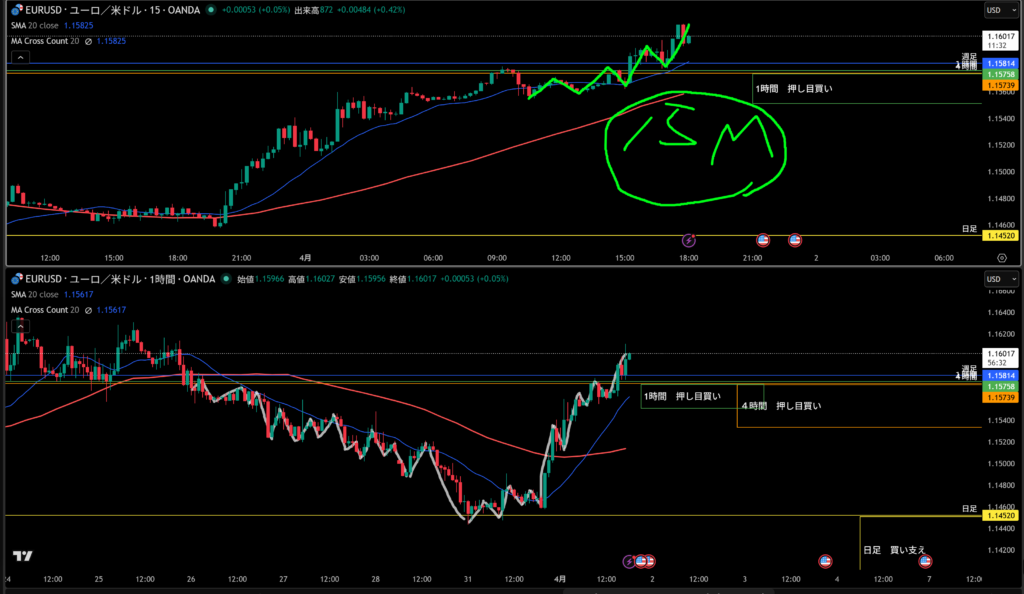Select the 4時間 押し目買い text label
The height and width of the screenshot is (594, 1024).
click(781, 406)
